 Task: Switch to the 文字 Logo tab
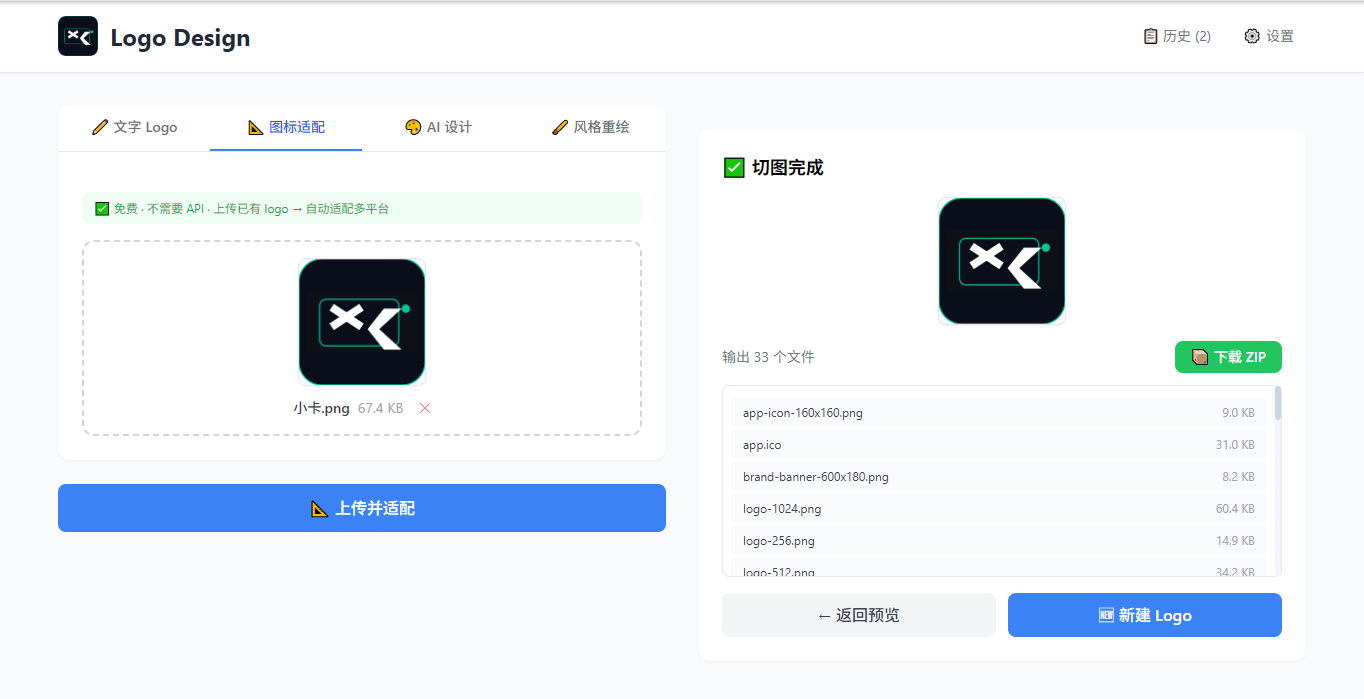click(134, 127)
